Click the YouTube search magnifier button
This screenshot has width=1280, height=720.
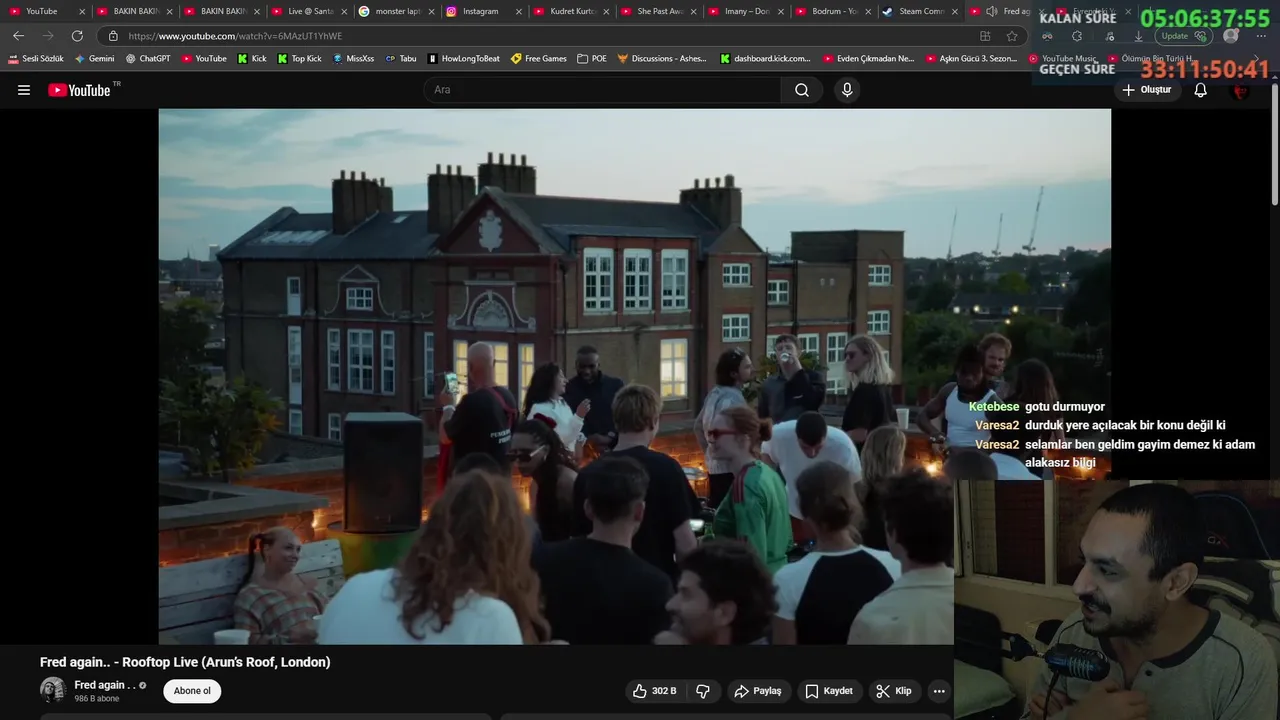click(x=802, y=90)
